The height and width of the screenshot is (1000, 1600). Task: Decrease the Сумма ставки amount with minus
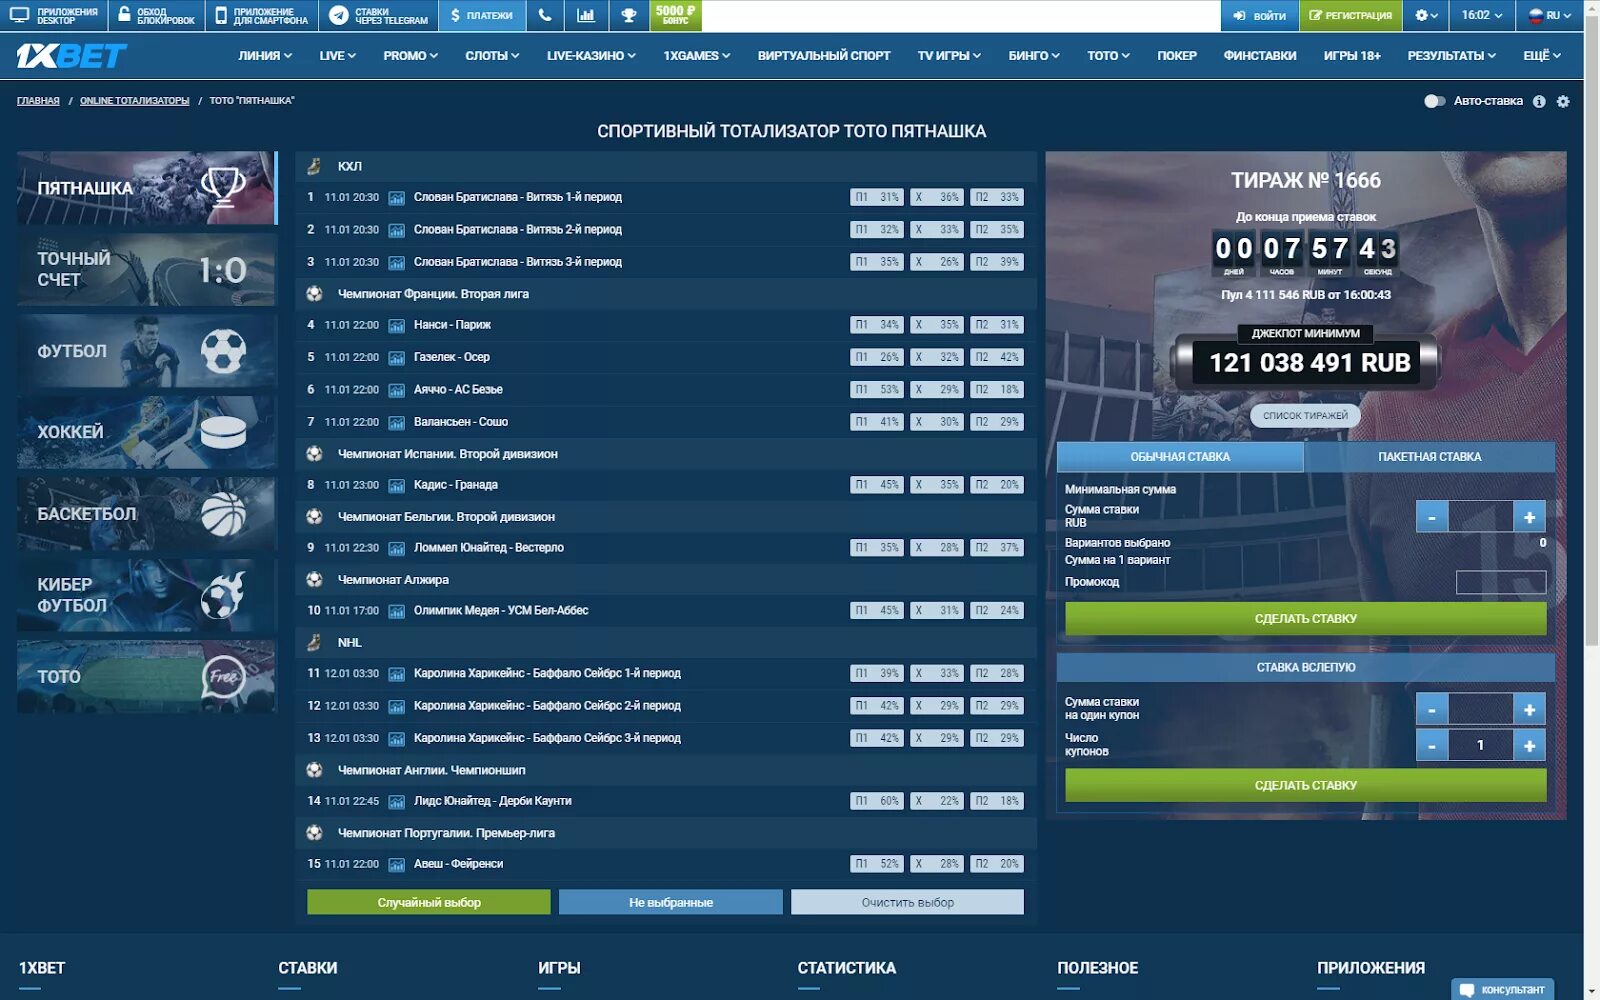pos(1432,517)
